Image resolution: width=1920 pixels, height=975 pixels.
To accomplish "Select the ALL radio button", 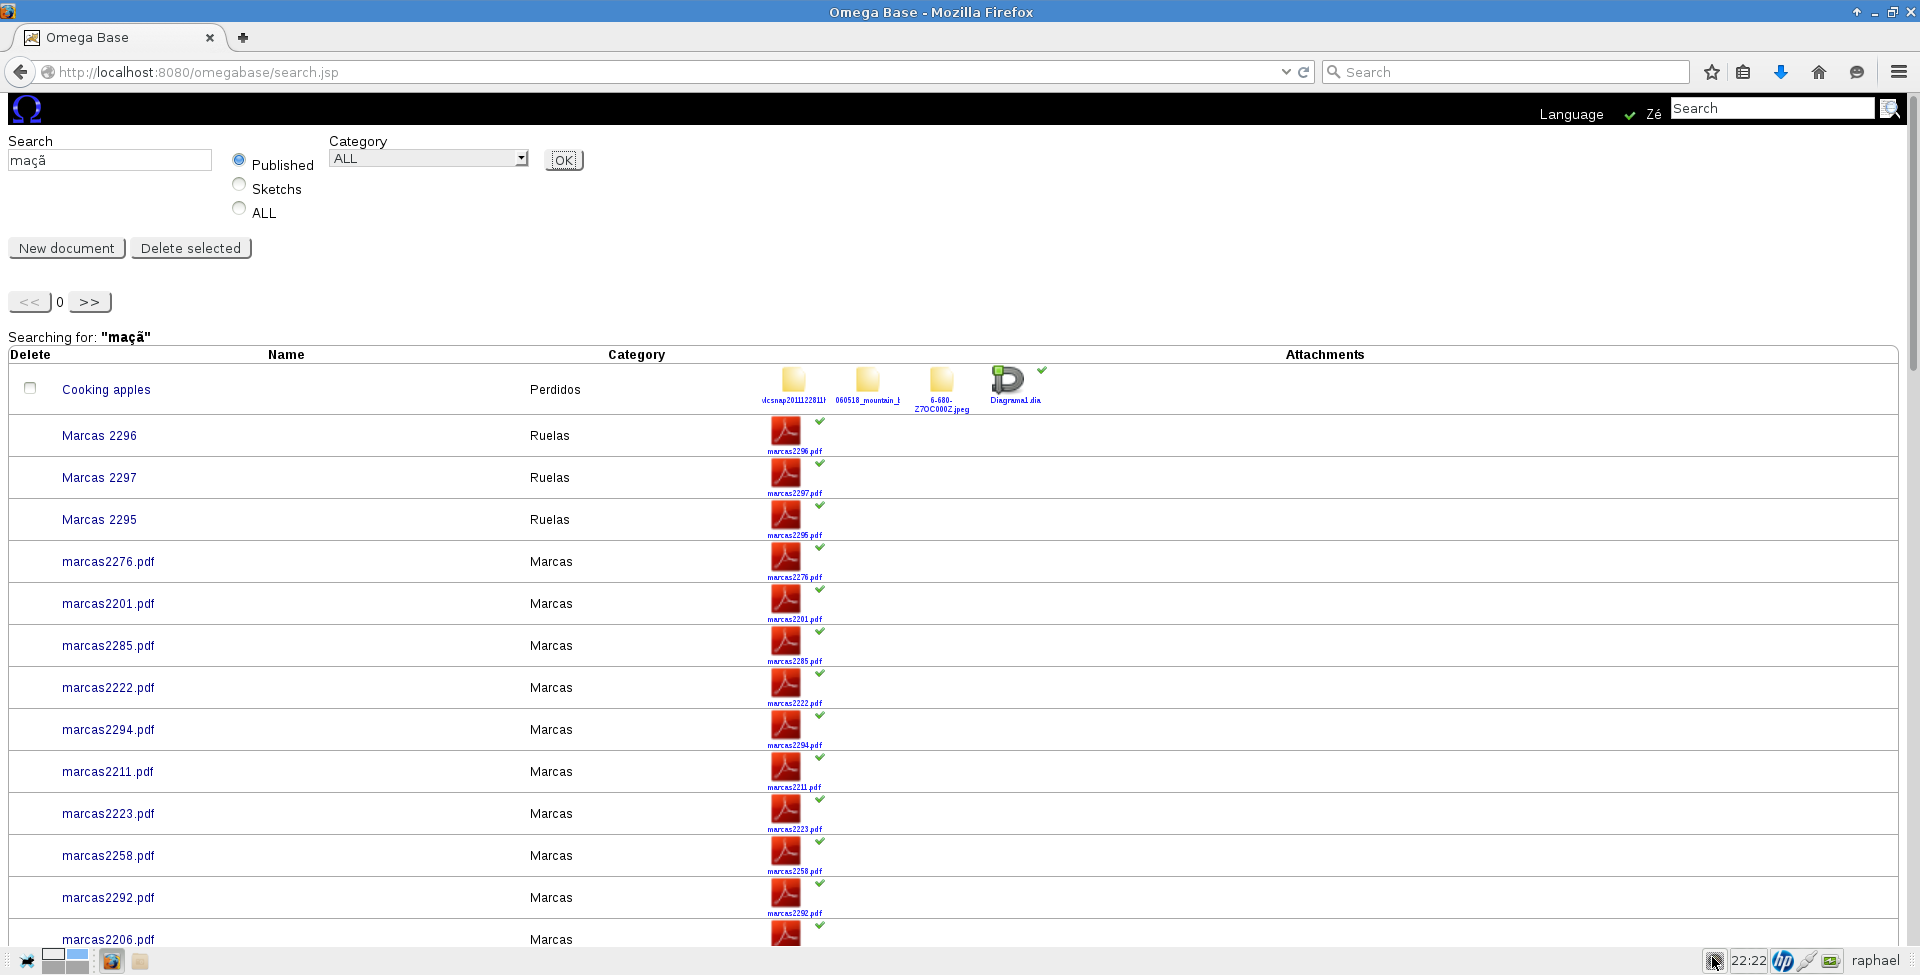I will 238,208.
